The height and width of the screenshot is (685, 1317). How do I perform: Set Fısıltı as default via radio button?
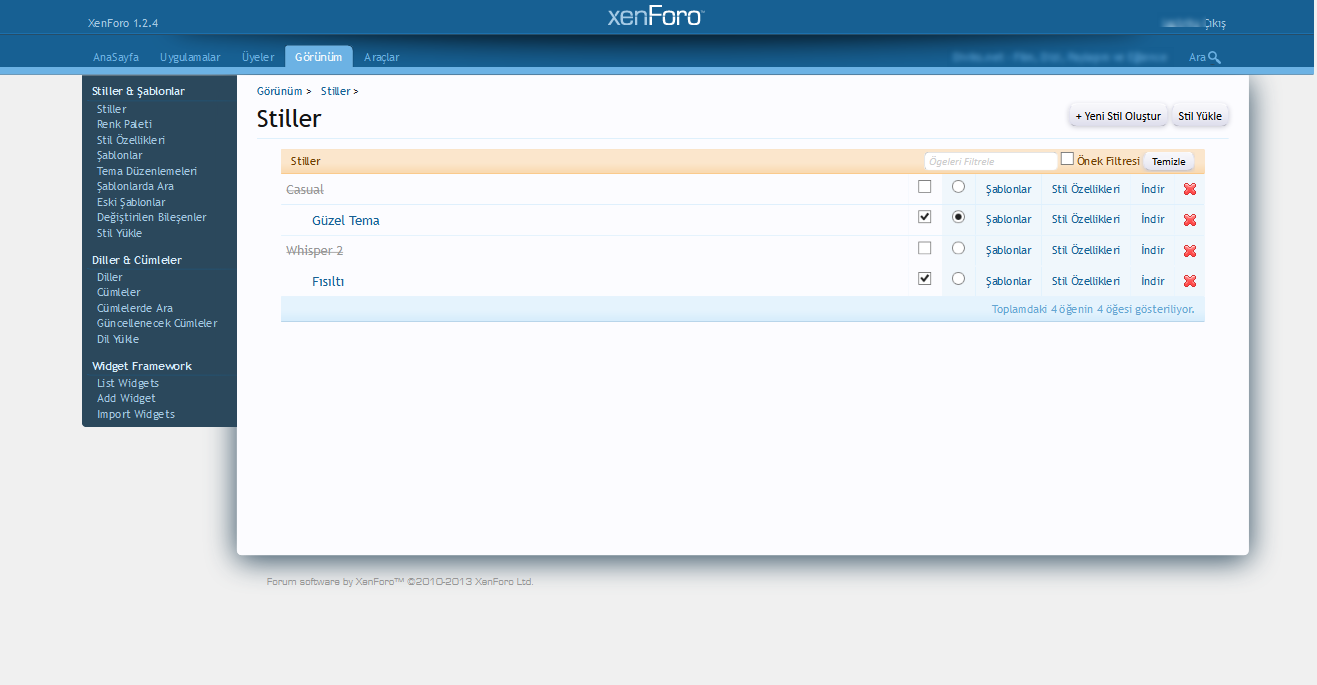(x=958, y=279)
